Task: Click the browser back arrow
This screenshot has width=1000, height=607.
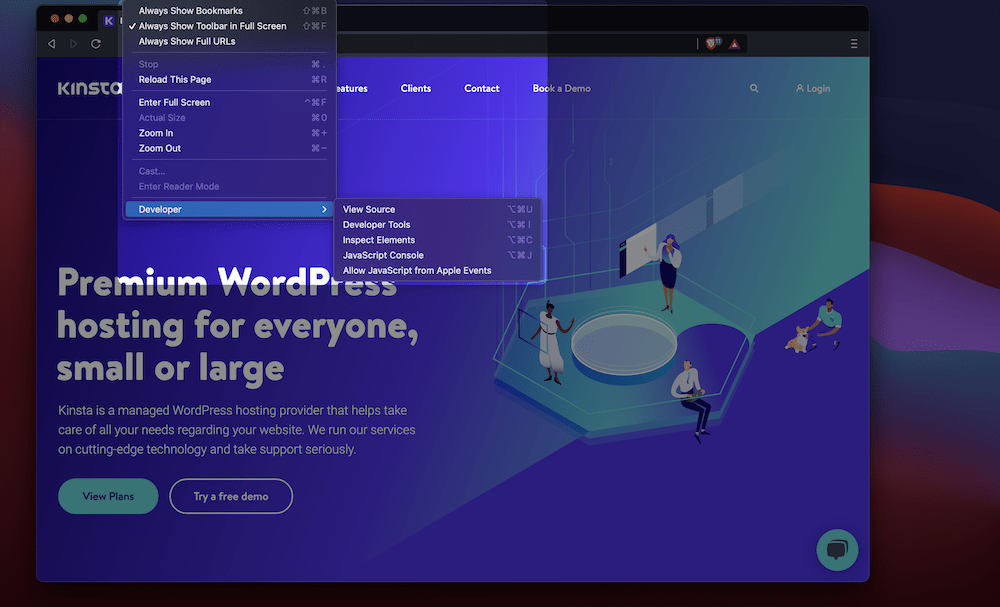Action: pyautogui.click(x=52, y=44)
